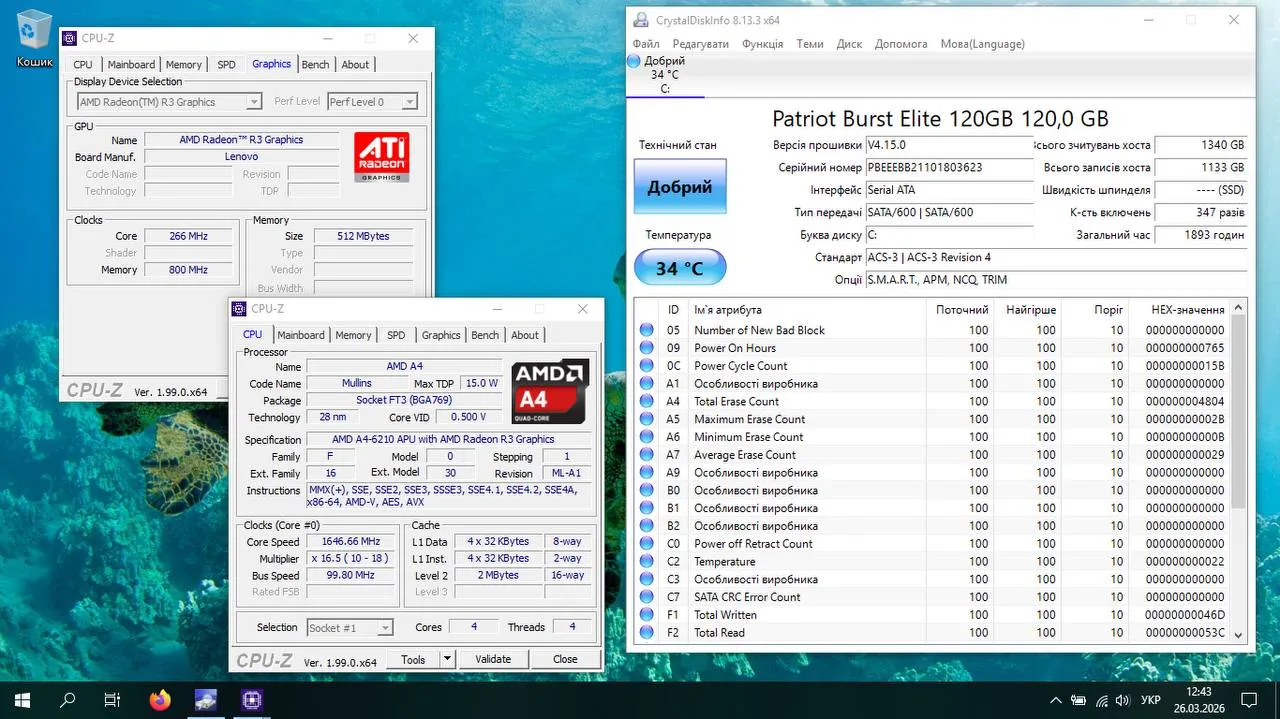Click the Average Erase Count row text
The width and height of the screenshot is (1280, 719).
(745, 455)
